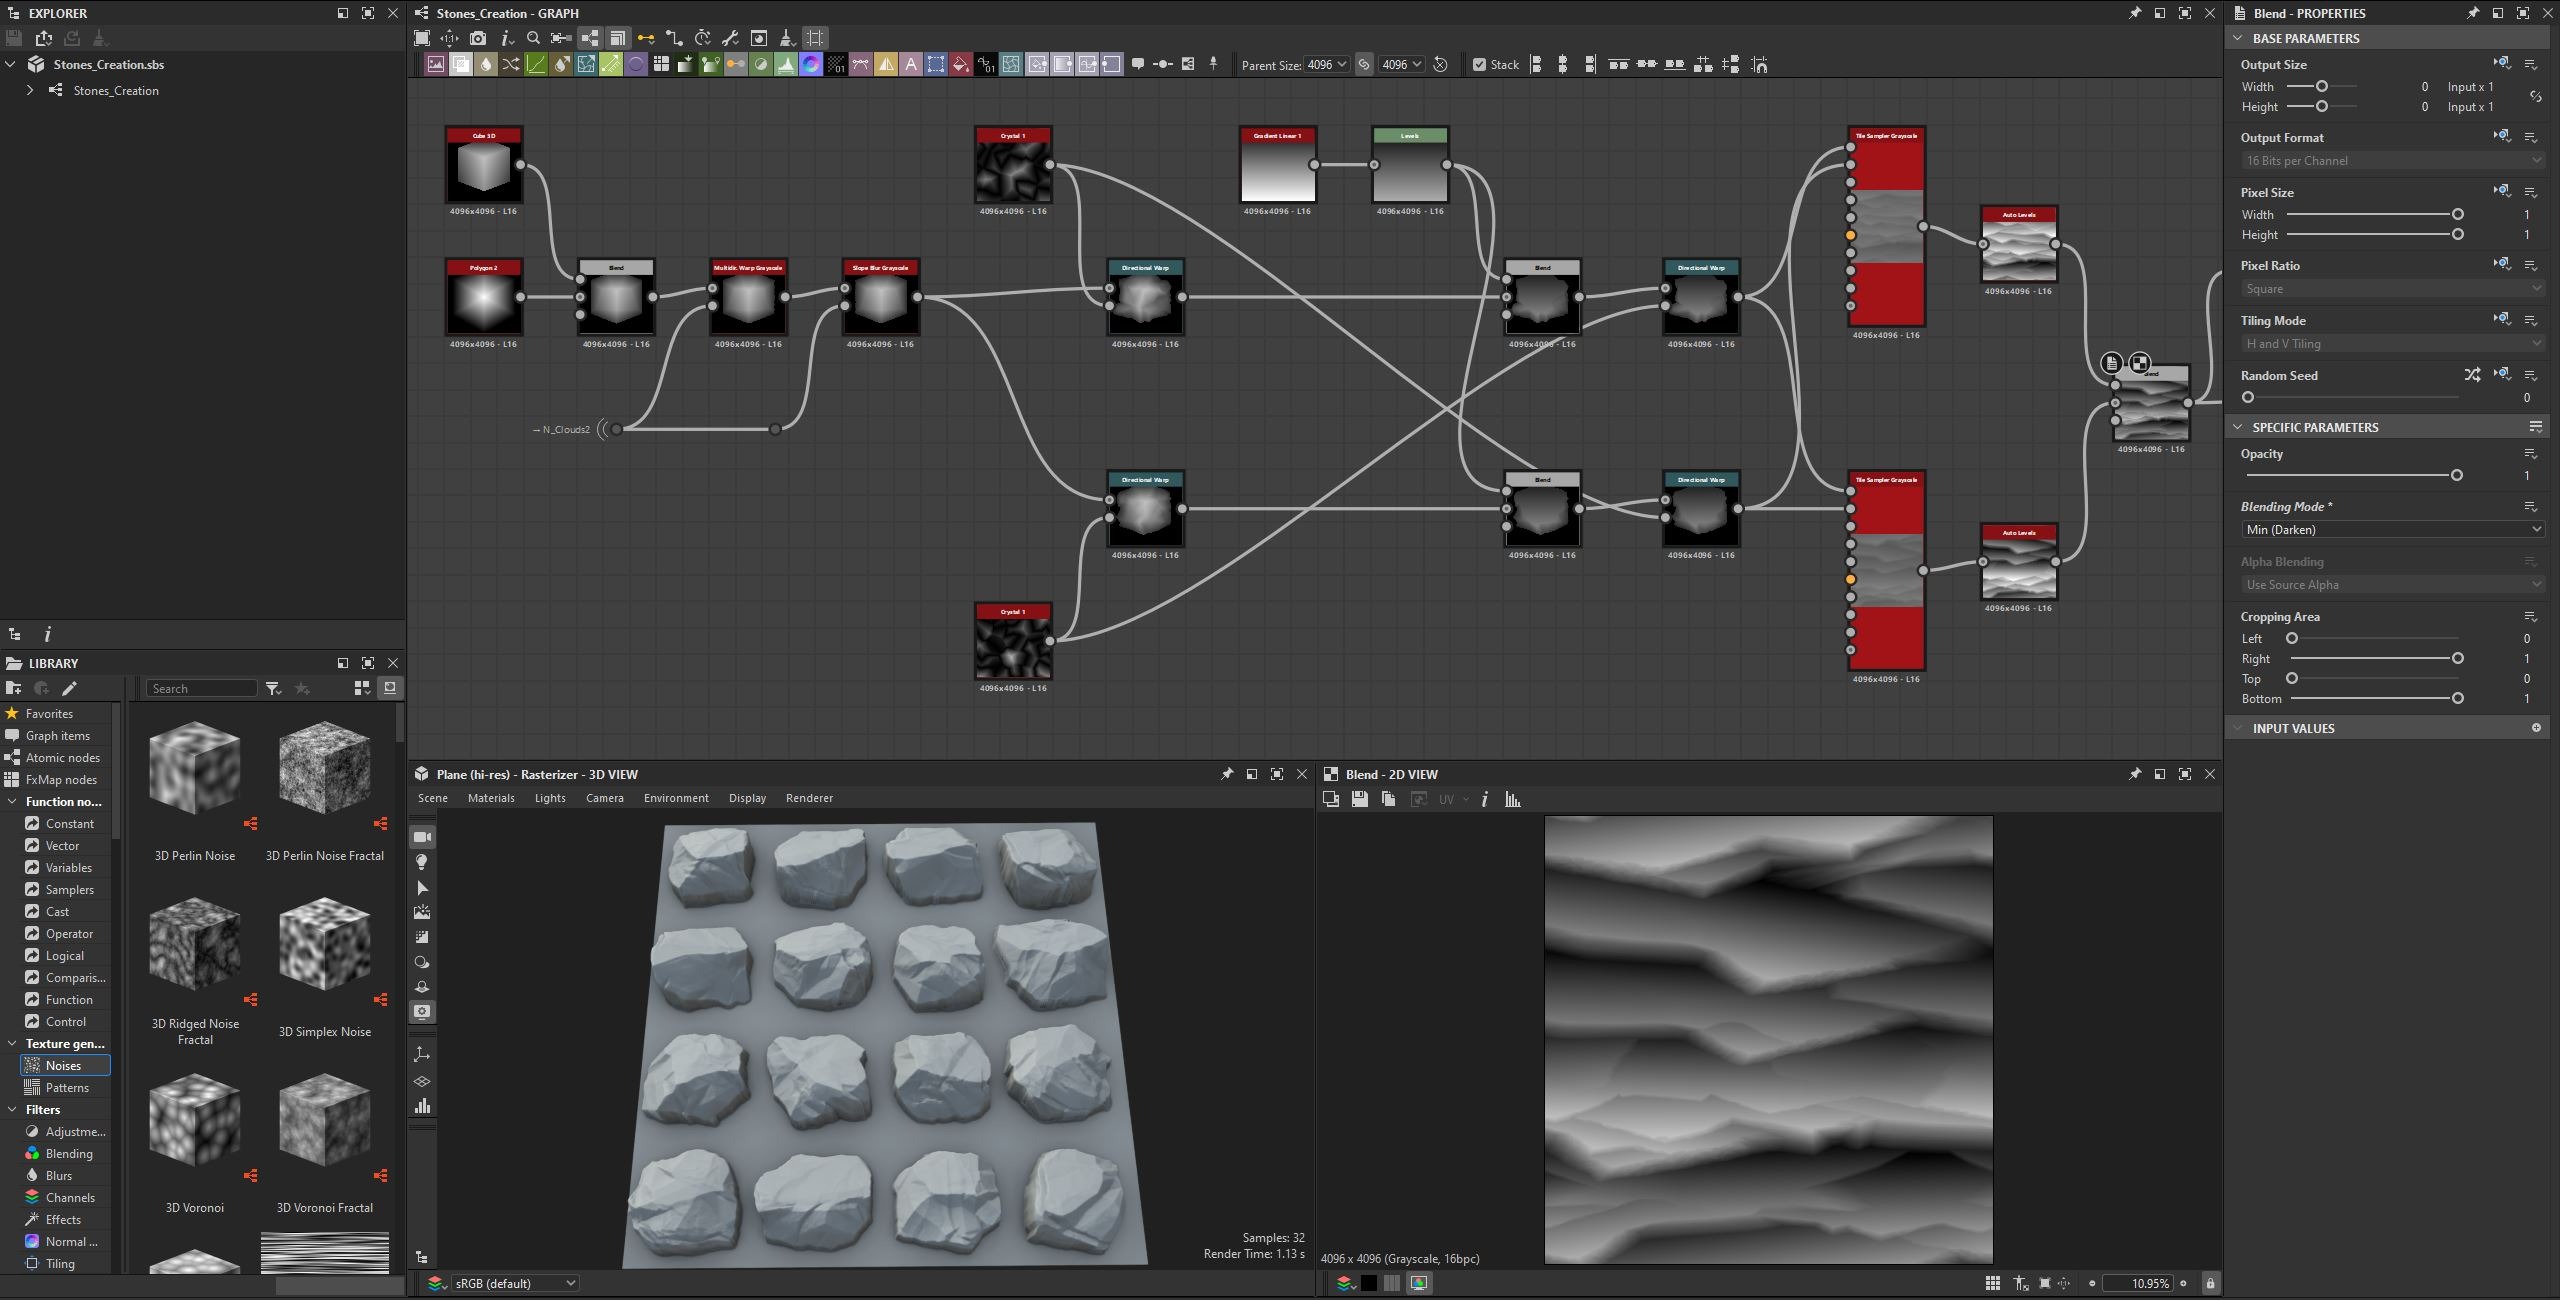This screenshot has height=1300, width=2560.
Task: Click the lights bulb icon in 3D view
Action: point(422,862)
